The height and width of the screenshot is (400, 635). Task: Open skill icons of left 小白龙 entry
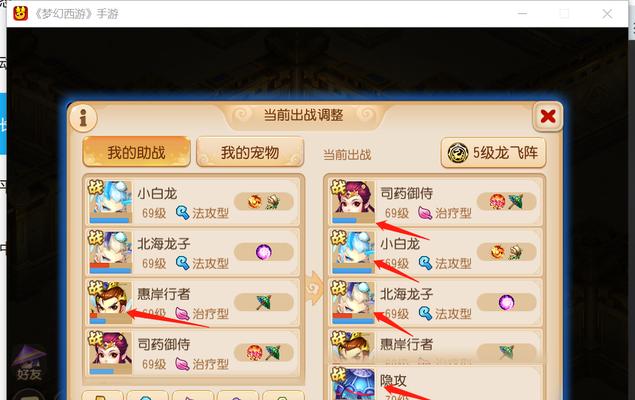coord(264,201)
